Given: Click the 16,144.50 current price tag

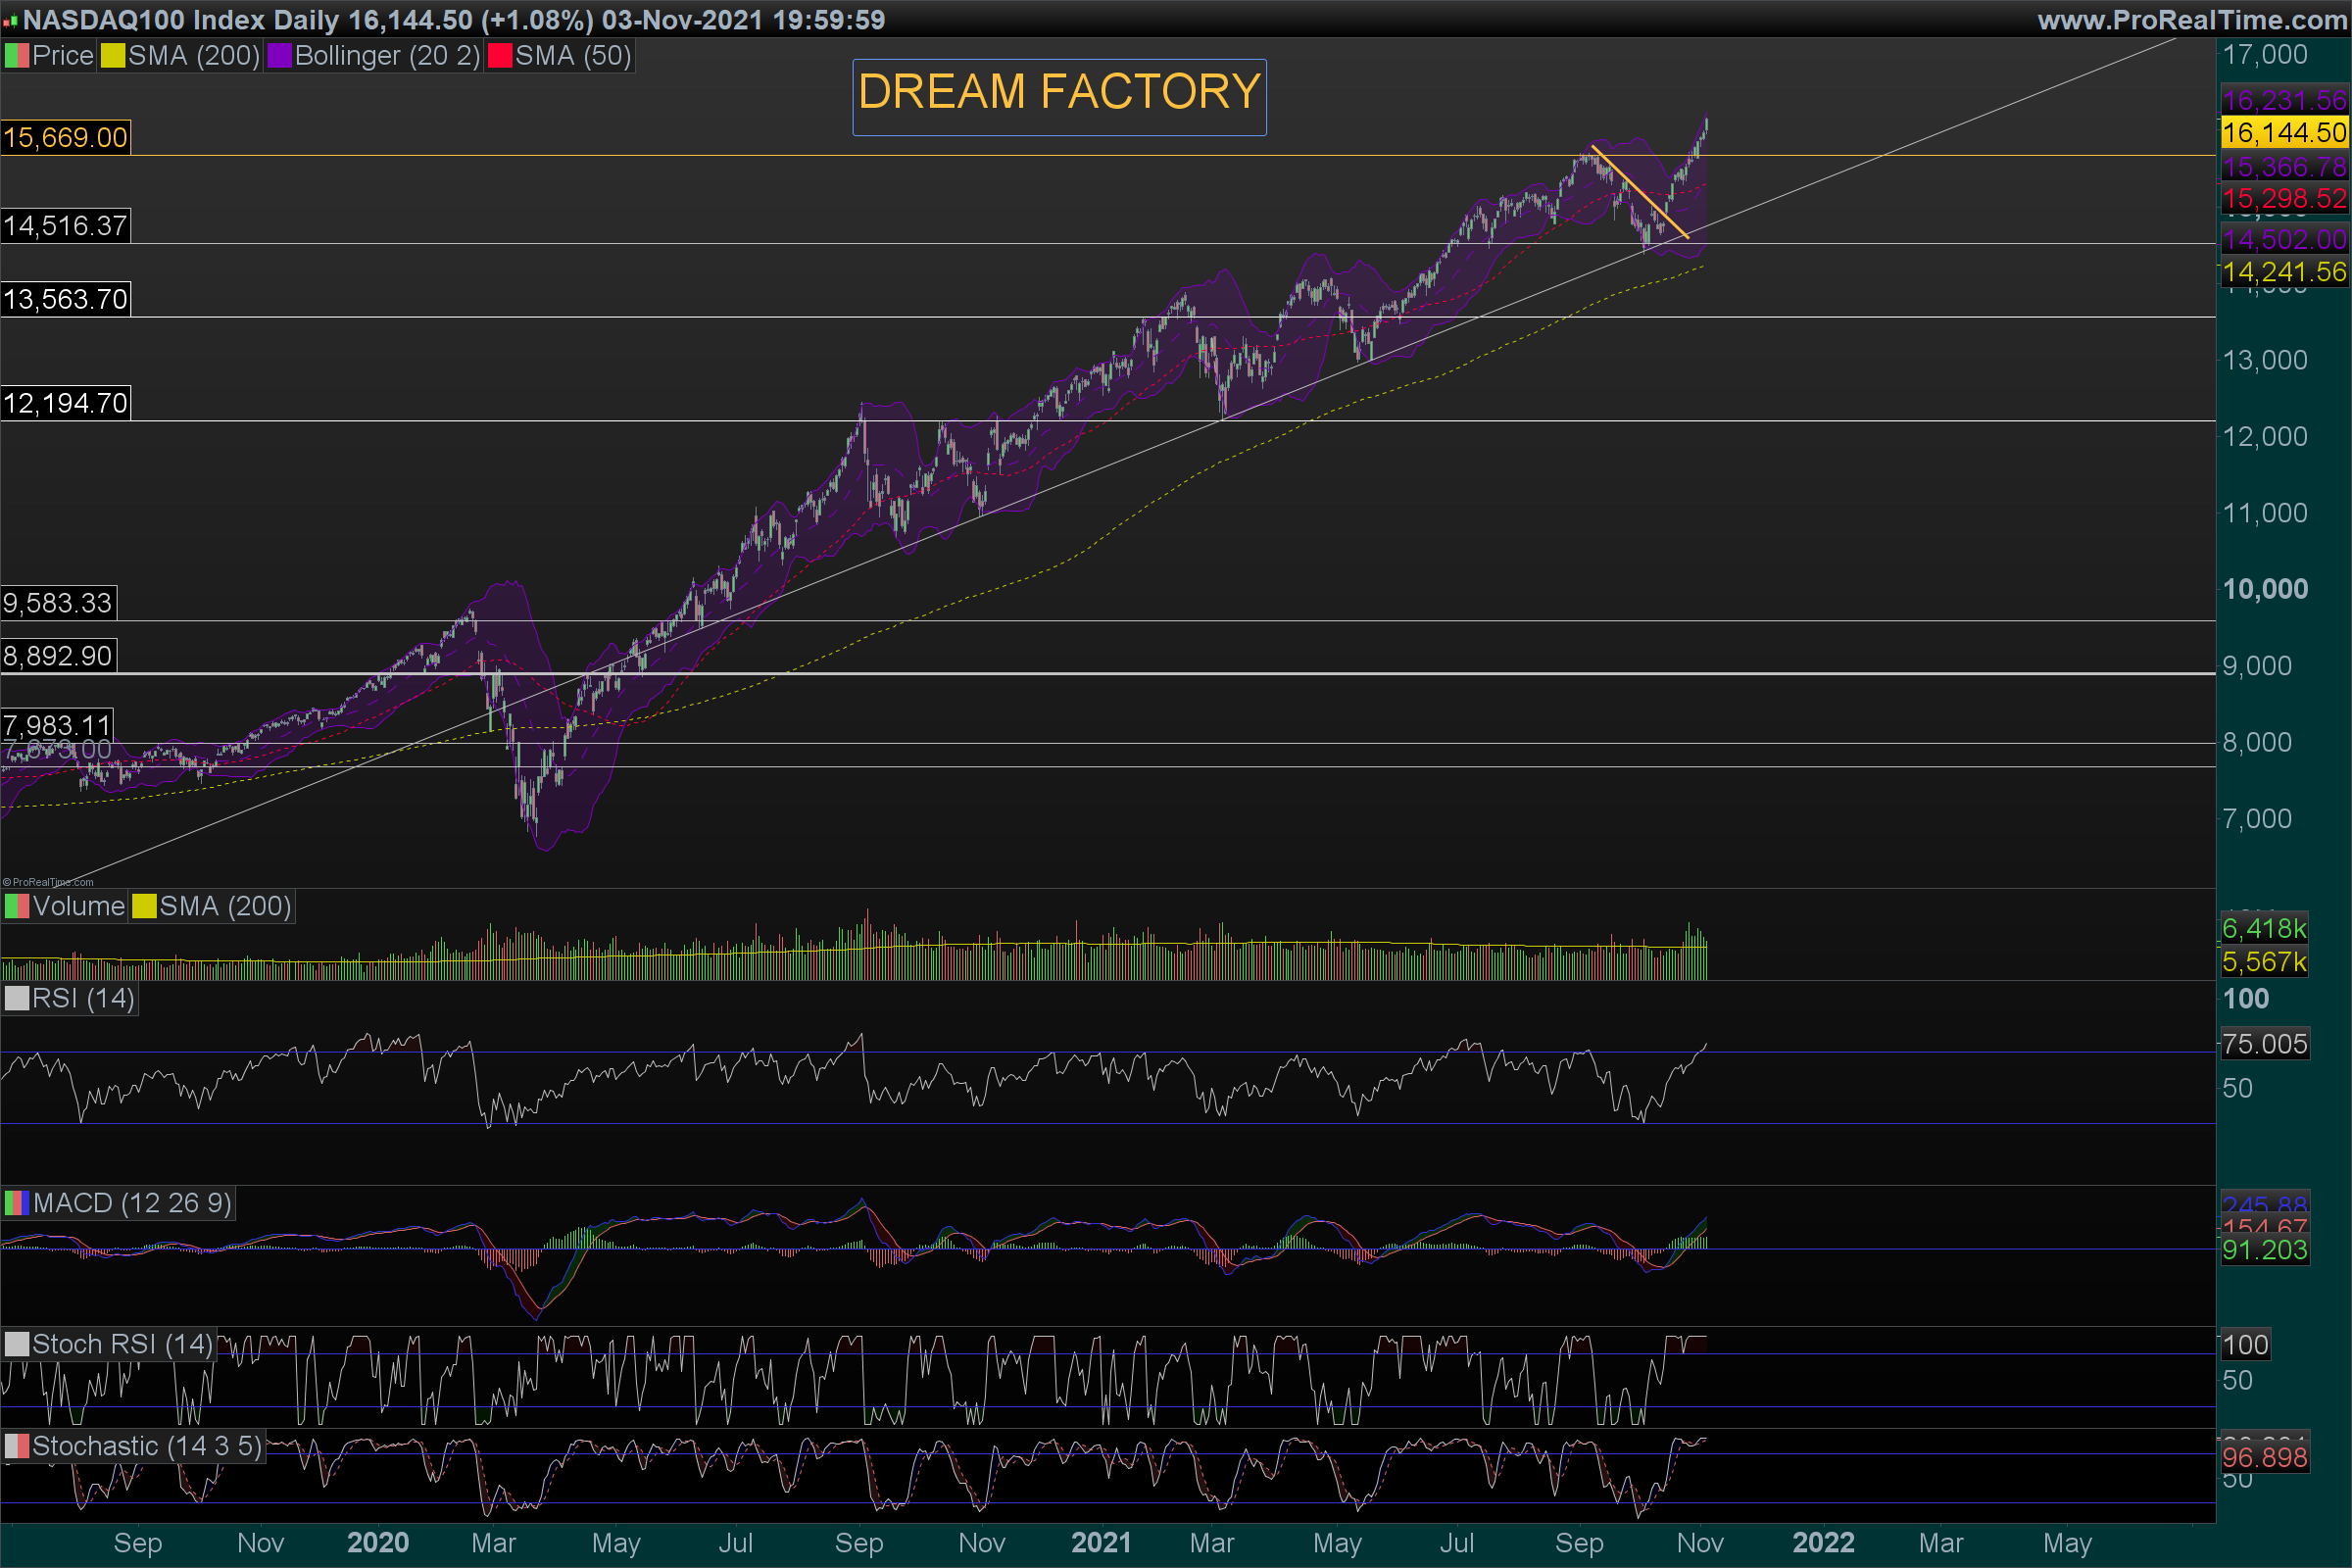Looking at the screenshot, I should 2284,133.
